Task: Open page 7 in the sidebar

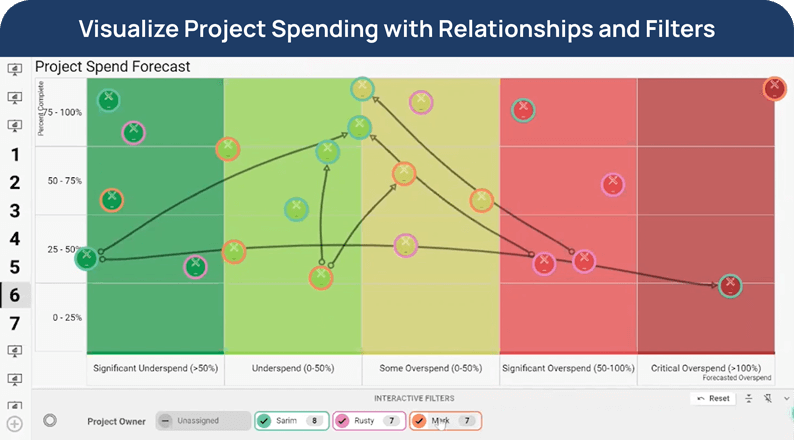Action: click(14, 323)
